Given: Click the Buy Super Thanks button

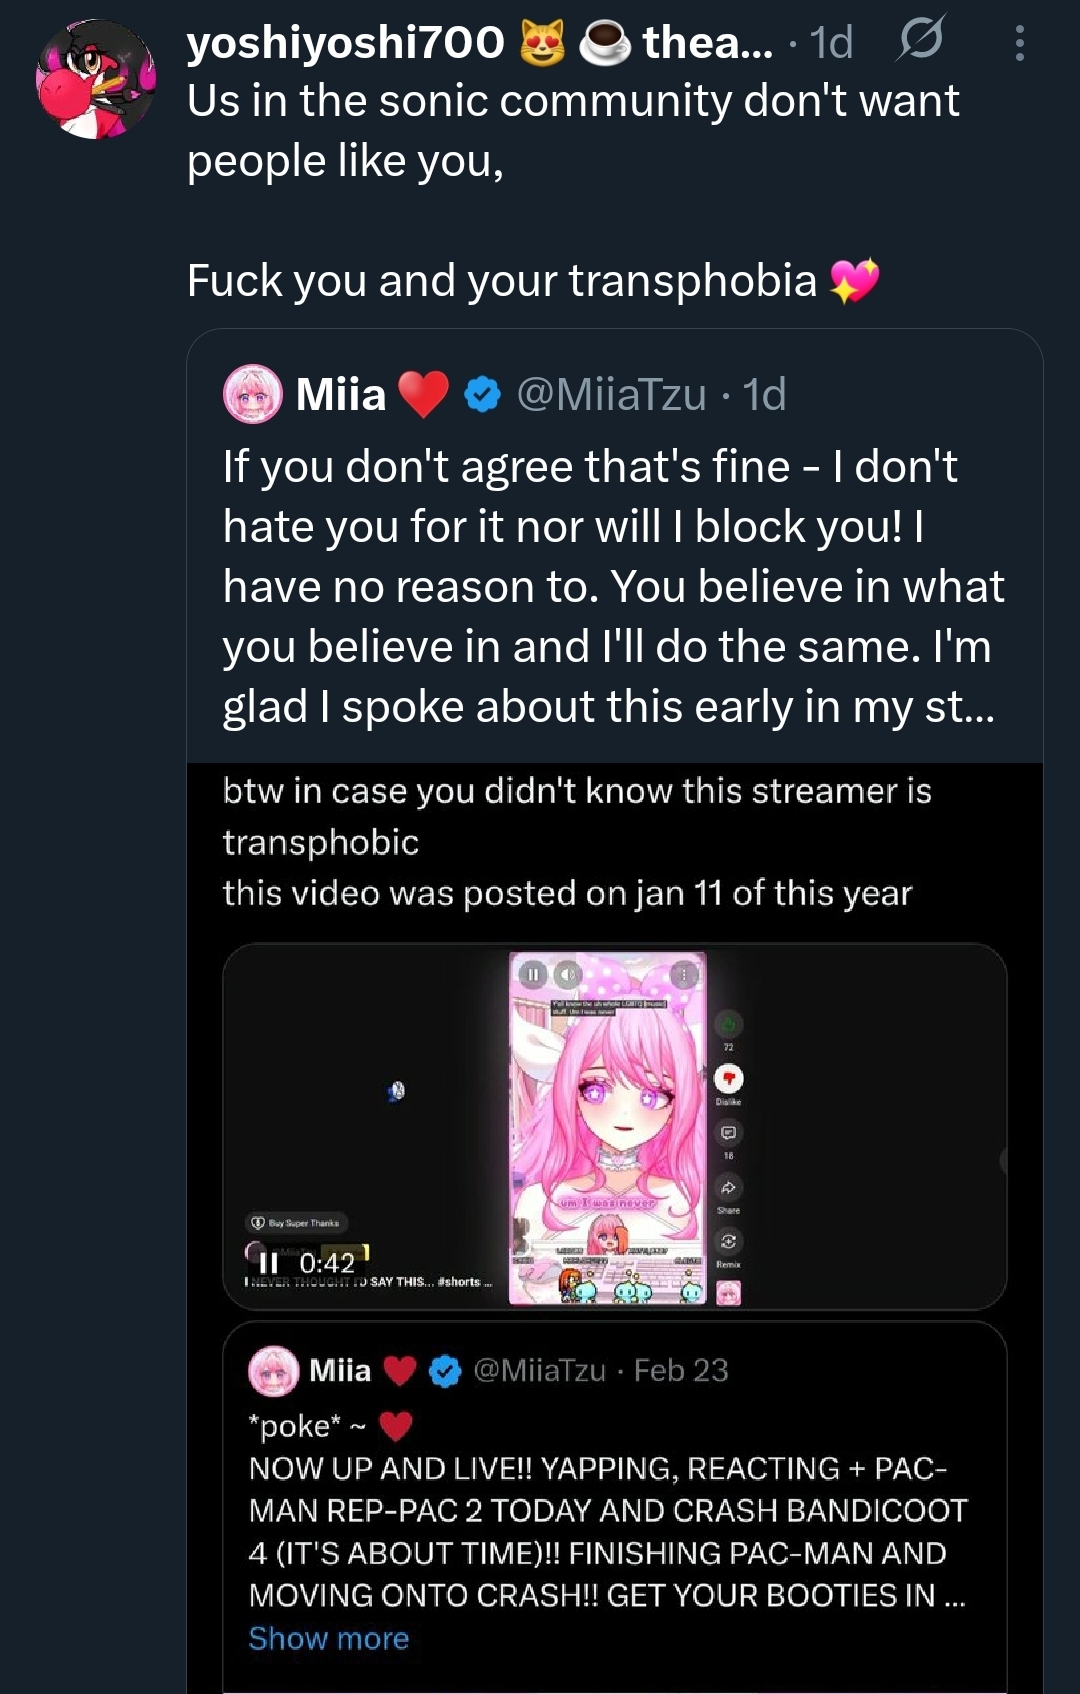Looking at the screenshot, I should (x=294, y=1223).
